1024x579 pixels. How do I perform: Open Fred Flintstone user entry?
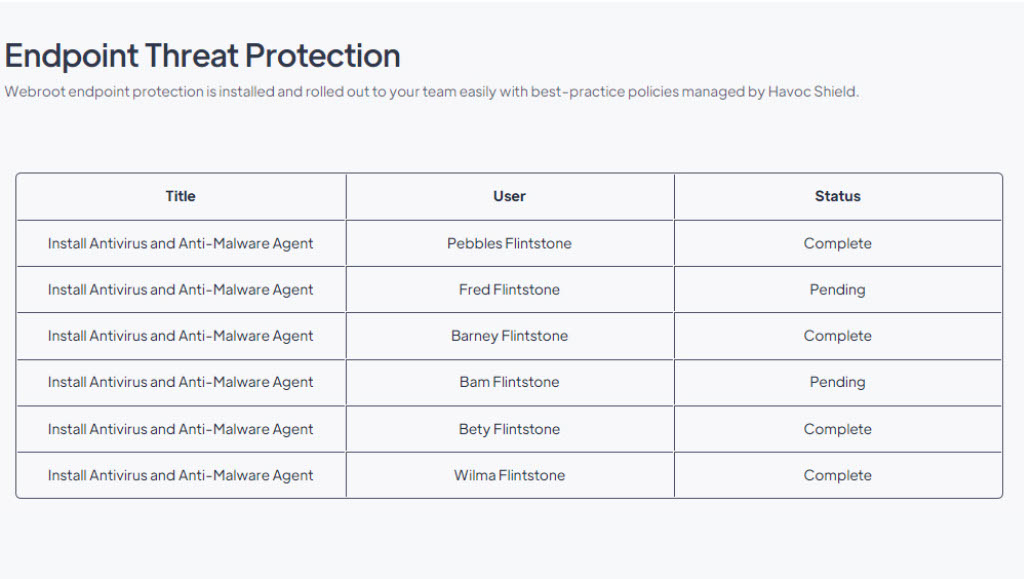[x=509, y=290]
